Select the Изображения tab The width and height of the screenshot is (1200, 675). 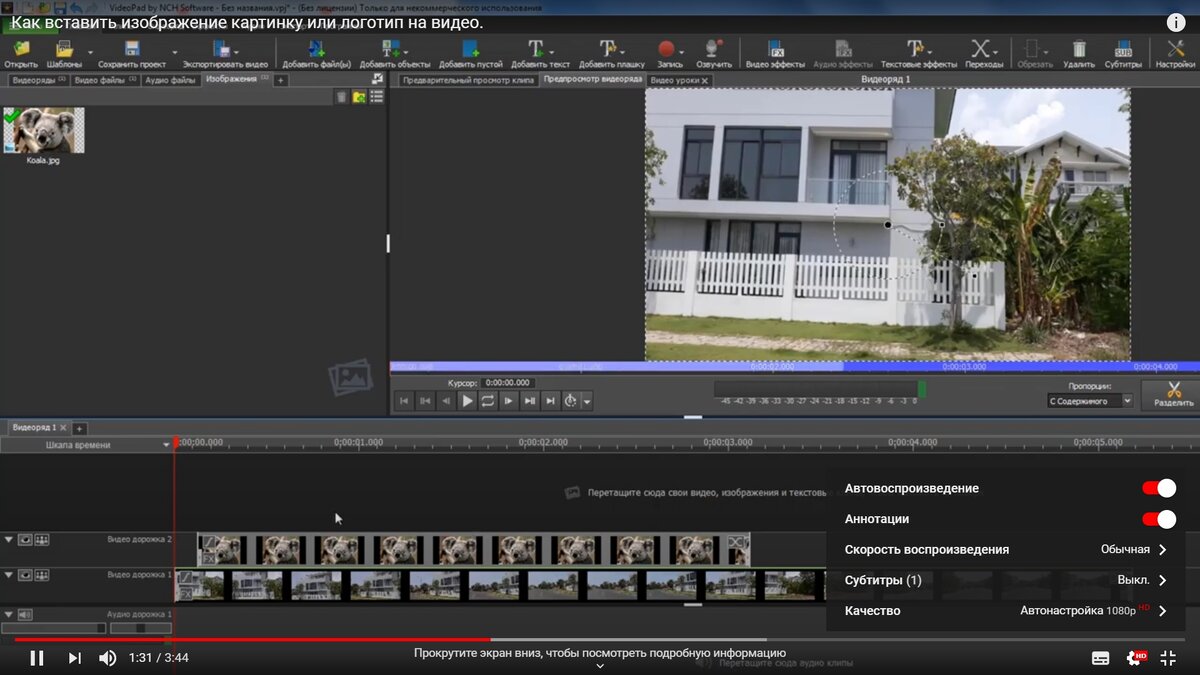pyautogui.click(x=235, y=79)
